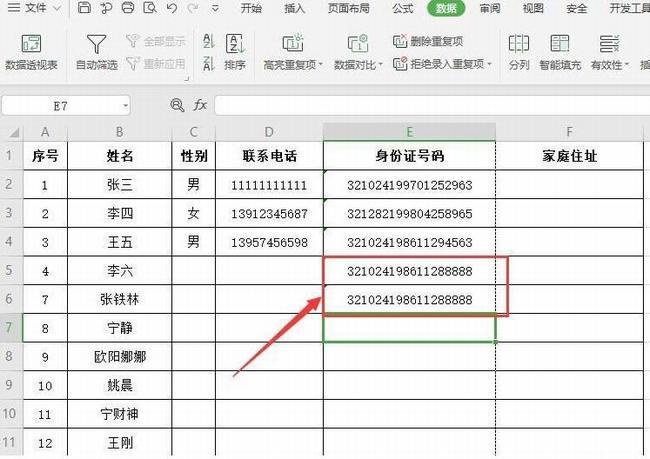Click the select all corner triangle
Image resolution: width=650 pixels, height=459 pixels.
coord(14,132)
